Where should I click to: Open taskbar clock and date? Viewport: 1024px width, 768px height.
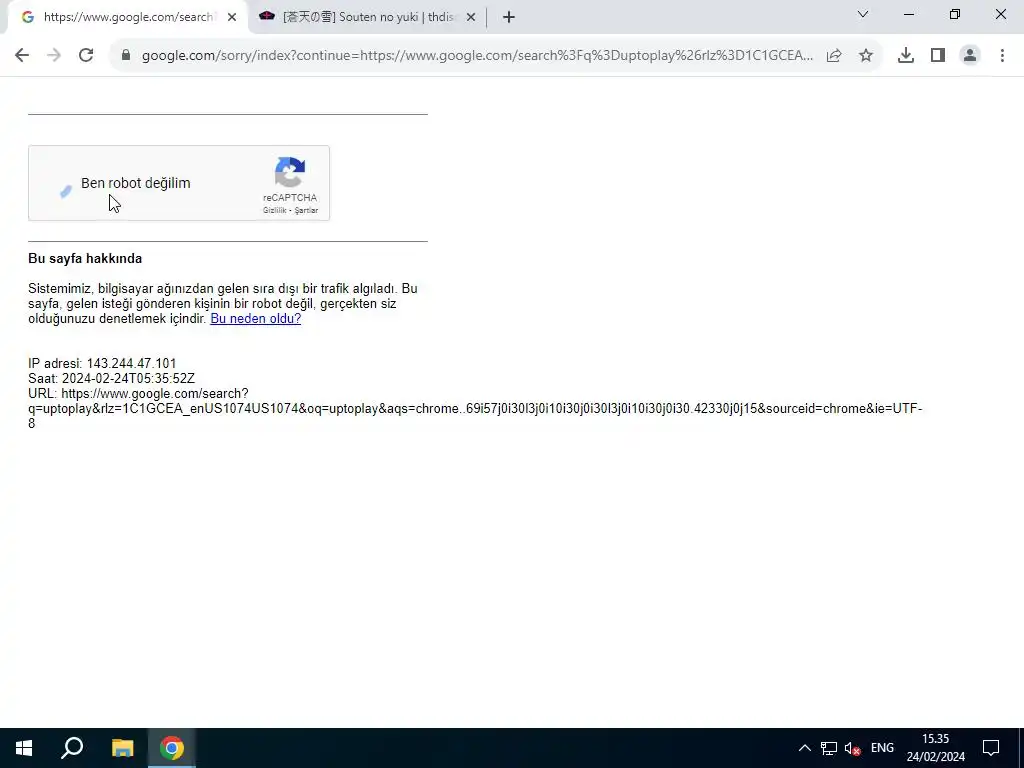pos(935,748)
